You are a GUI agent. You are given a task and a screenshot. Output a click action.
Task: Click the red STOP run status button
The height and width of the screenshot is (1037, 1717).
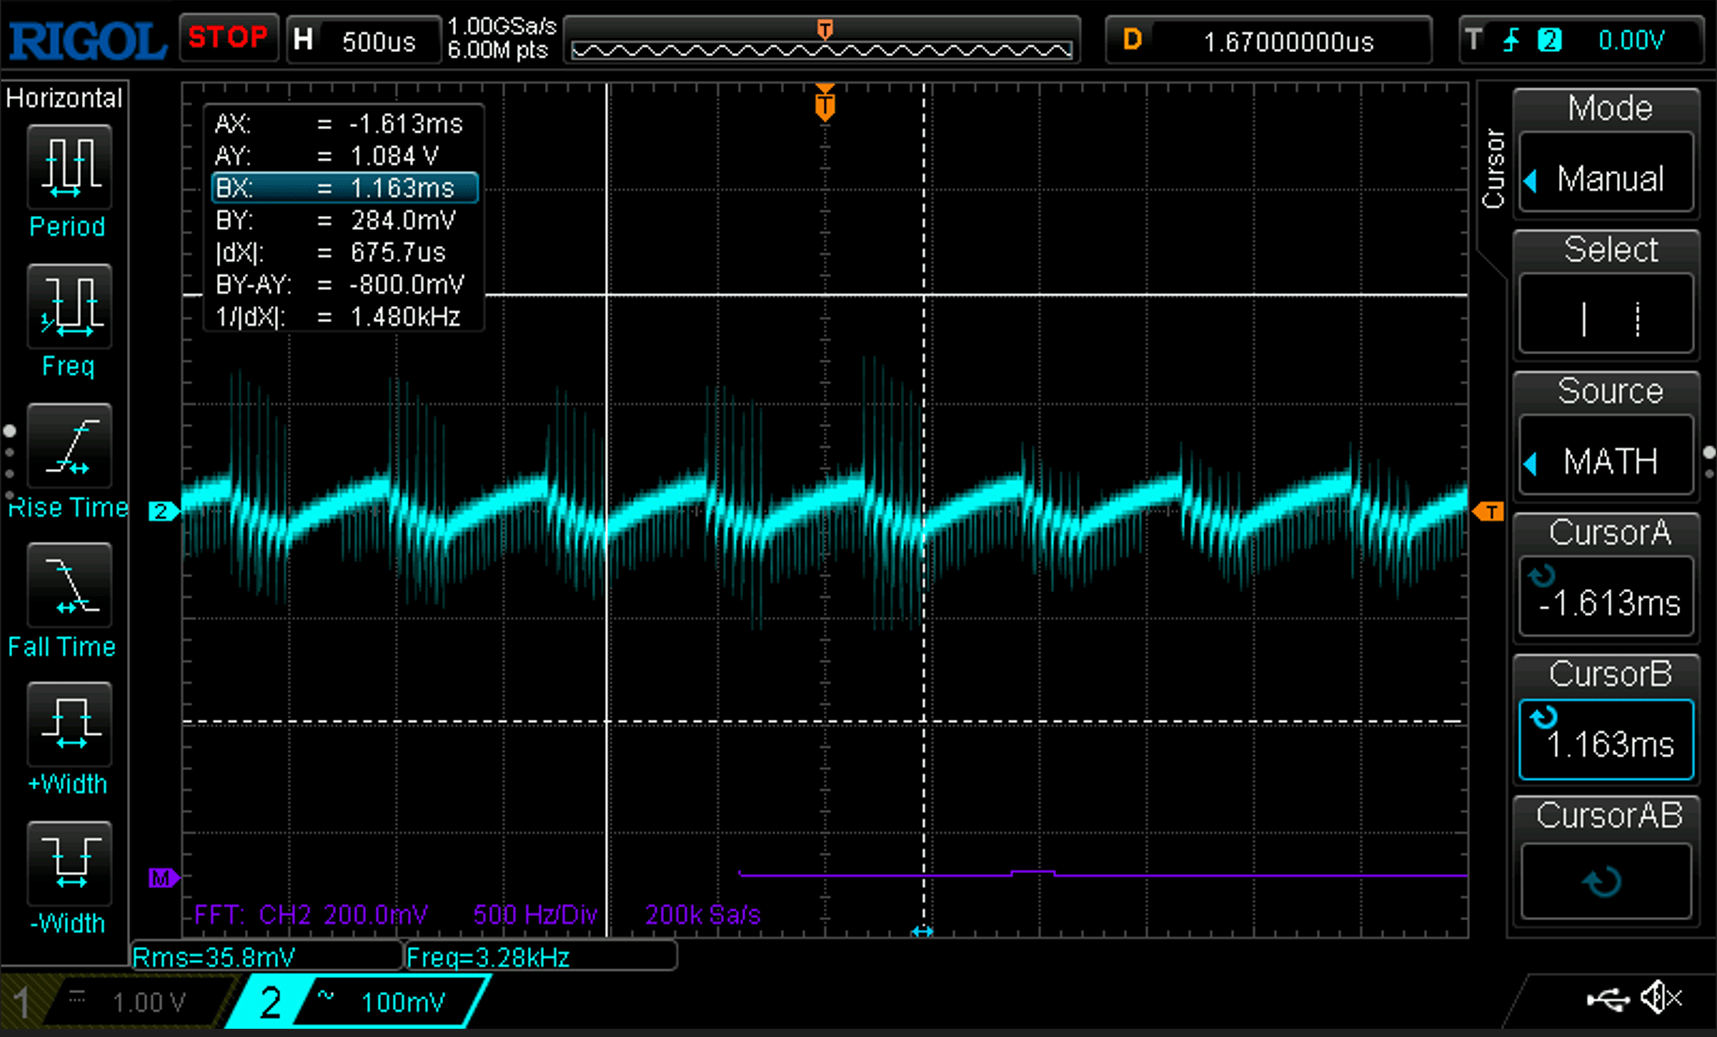pos(229,38)
